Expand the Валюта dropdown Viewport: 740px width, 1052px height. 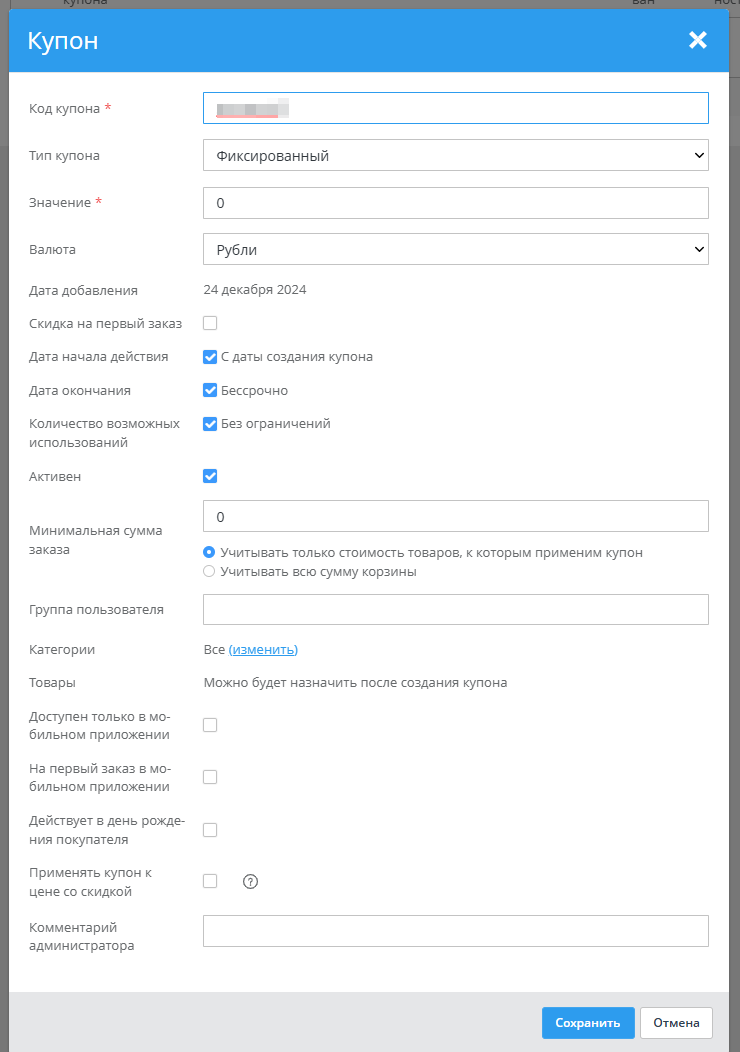pos(455,250)
